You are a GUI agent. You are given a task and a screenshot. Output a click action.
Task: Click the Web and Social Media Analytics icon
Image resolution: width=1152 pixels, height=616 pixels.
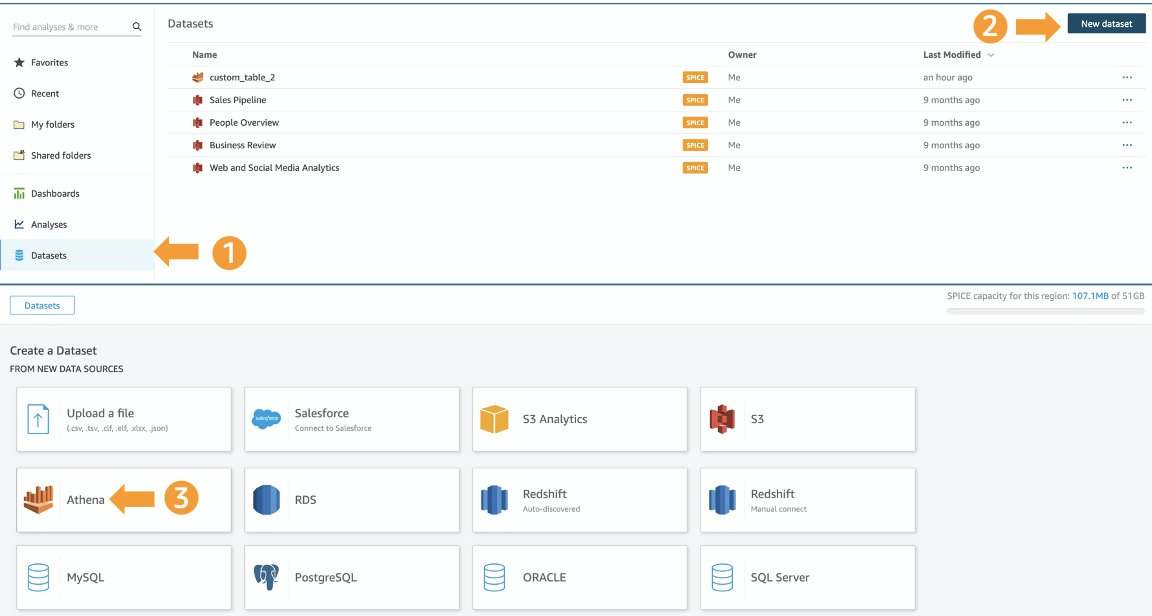[x=197, y=168]
